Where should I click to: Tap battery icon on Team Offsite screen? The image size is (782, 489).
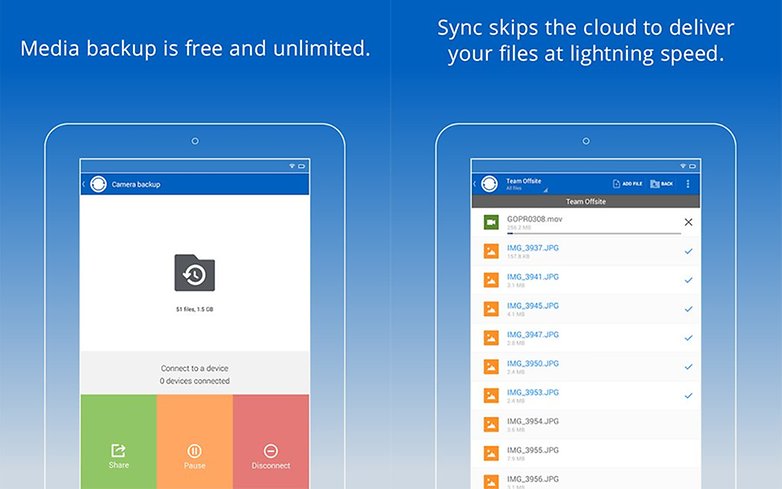[693, 166]
